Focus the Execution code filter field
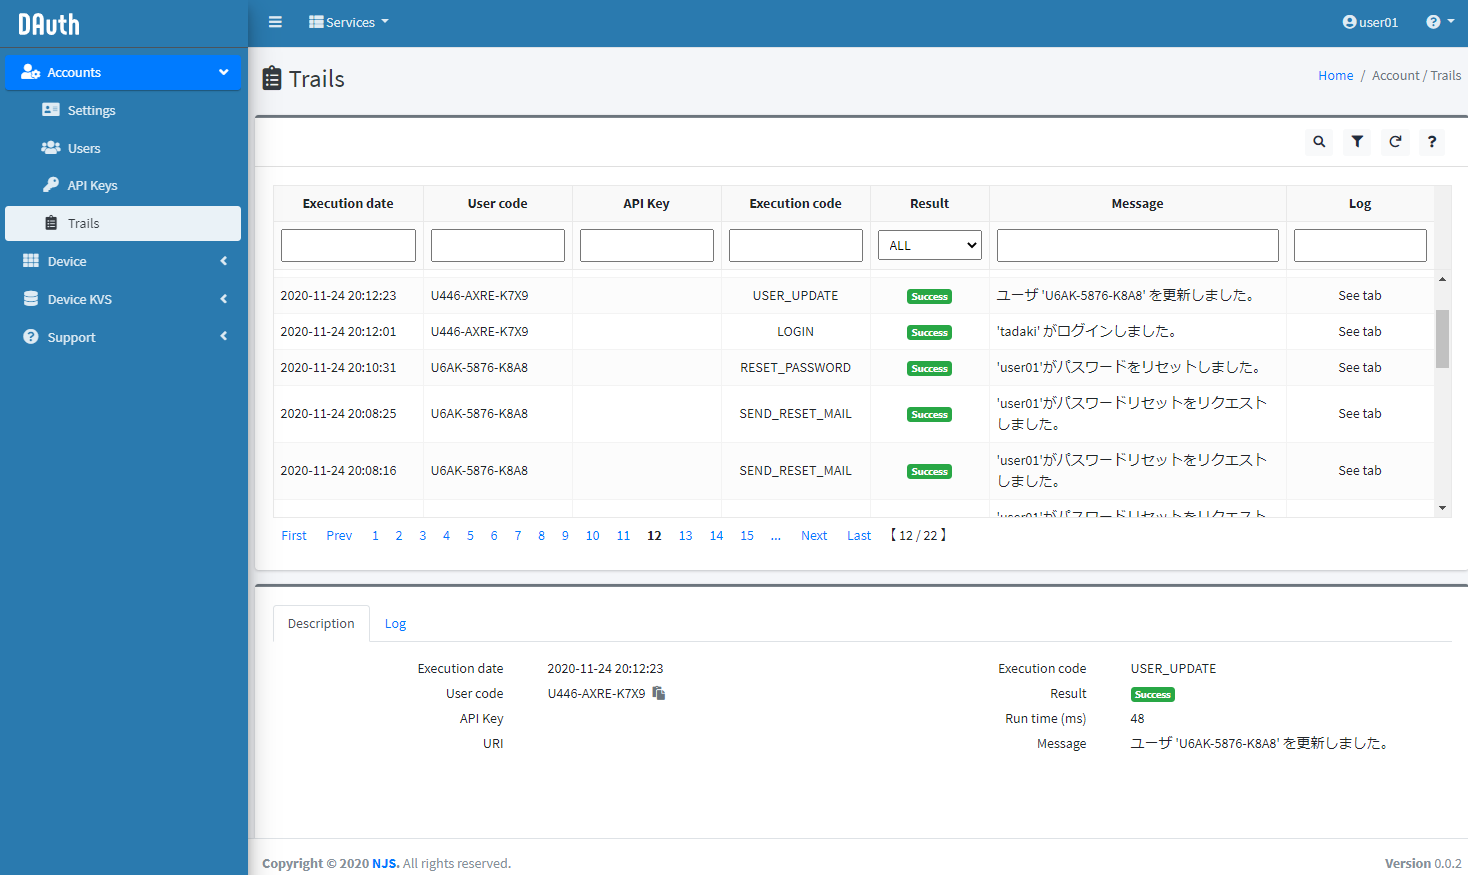Image resolution: width=1468 pixels, height=875 pixels. 796,245
